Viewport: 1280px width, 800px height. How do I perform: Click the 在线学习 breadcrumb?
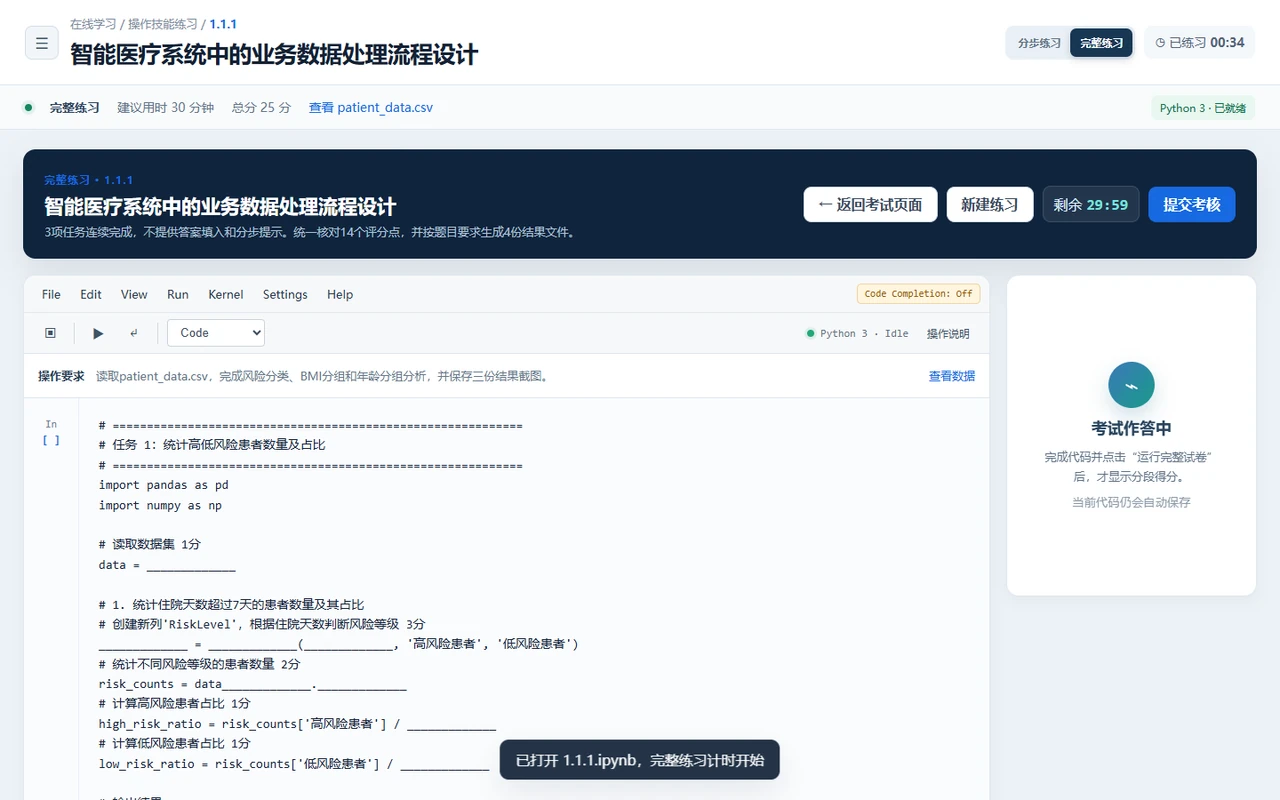pyautogui.click(x=93, y=24)
